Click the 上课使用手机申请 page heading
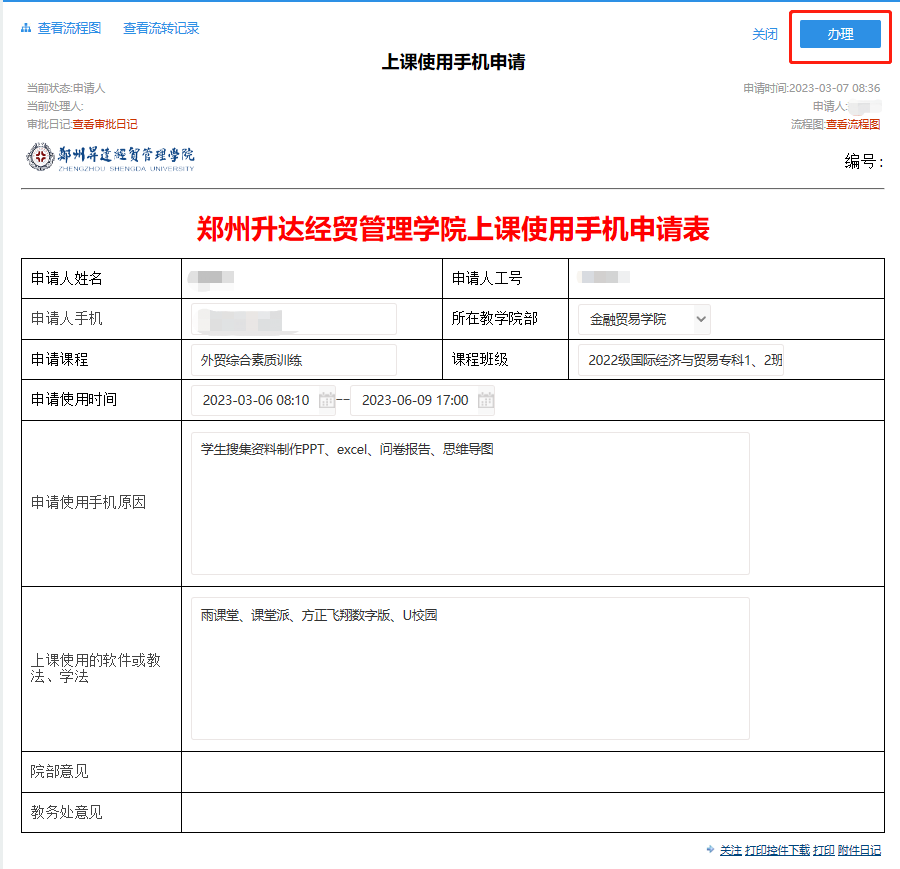This screenshot has height=869, width=900. [453, 62]
